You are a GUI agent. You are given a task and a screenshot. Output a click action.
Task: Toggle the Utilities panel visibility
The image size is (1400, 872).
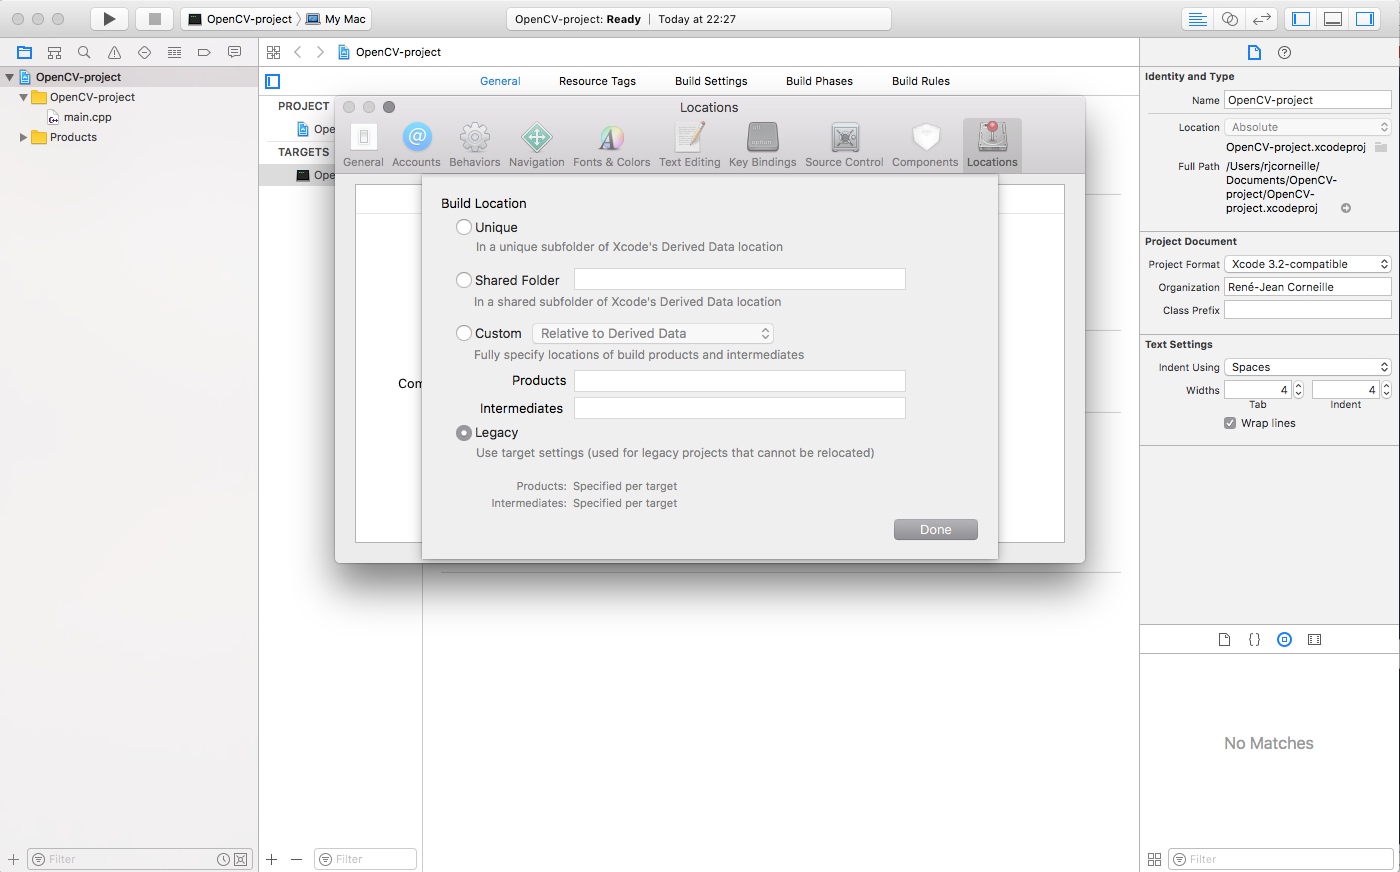1365,19
